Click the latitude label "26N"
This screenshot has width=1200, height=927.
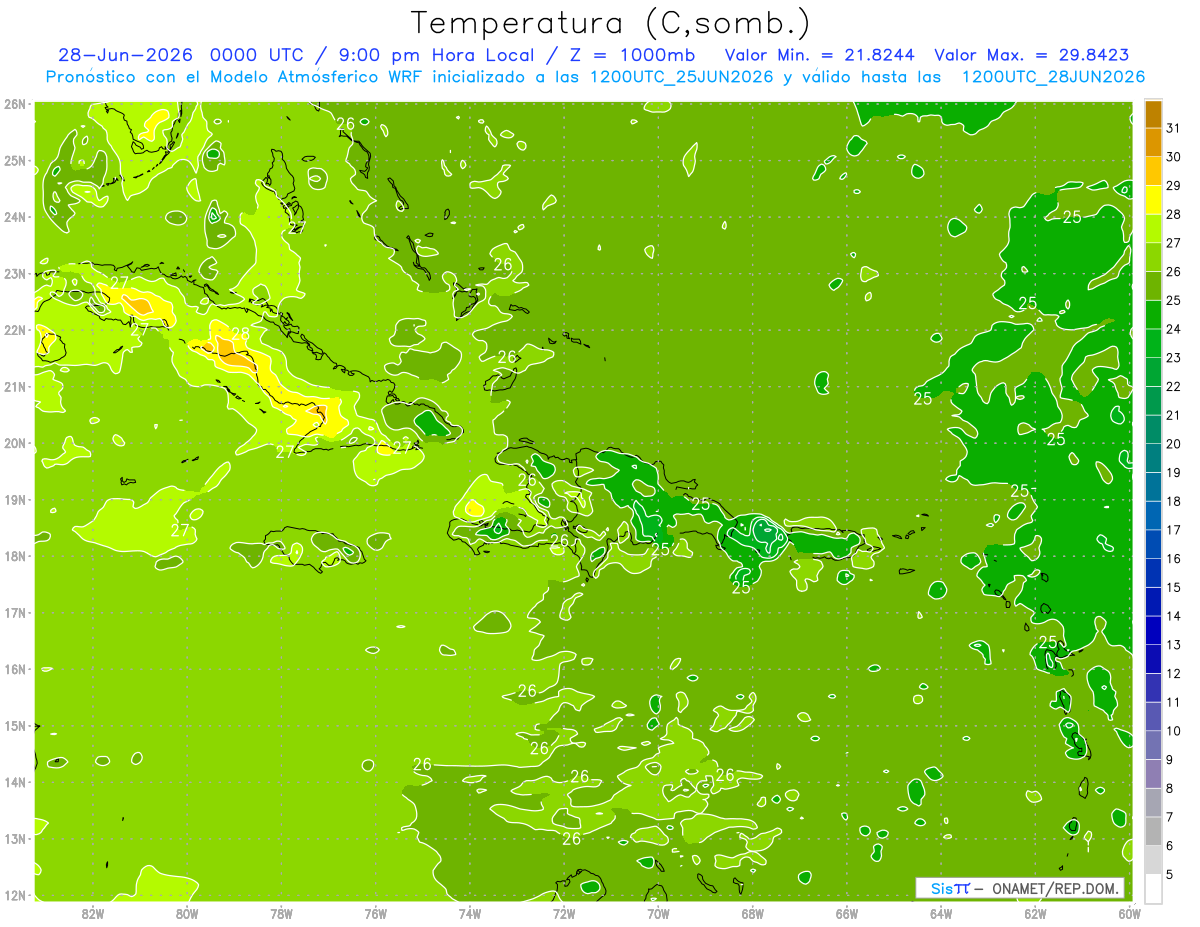tap(15, 104)
